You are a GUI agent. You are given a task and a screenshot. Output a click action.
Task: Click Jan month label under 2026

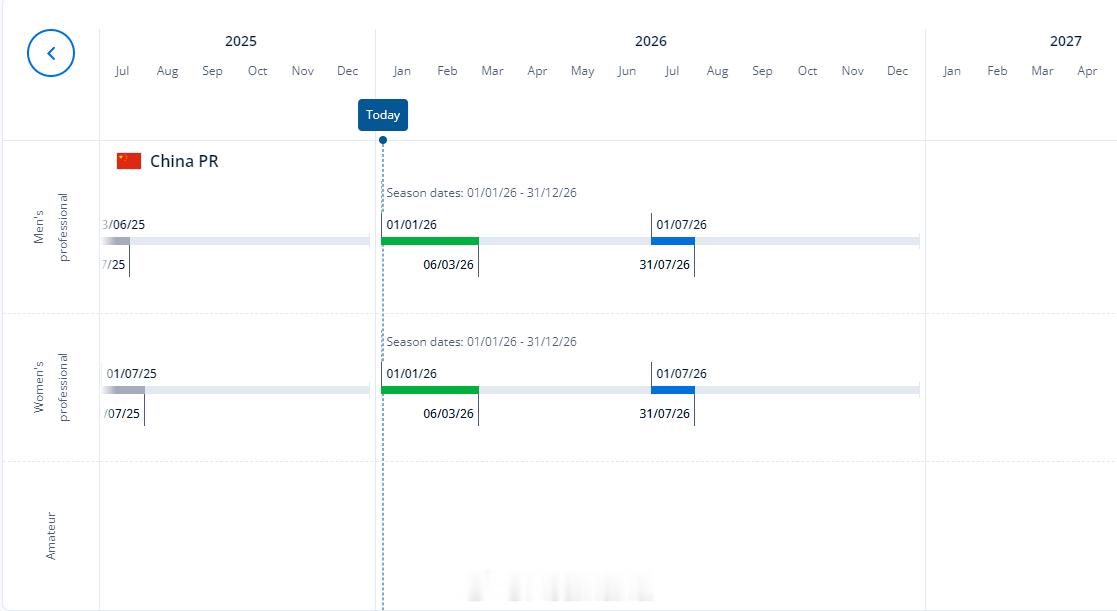(402, 70)
